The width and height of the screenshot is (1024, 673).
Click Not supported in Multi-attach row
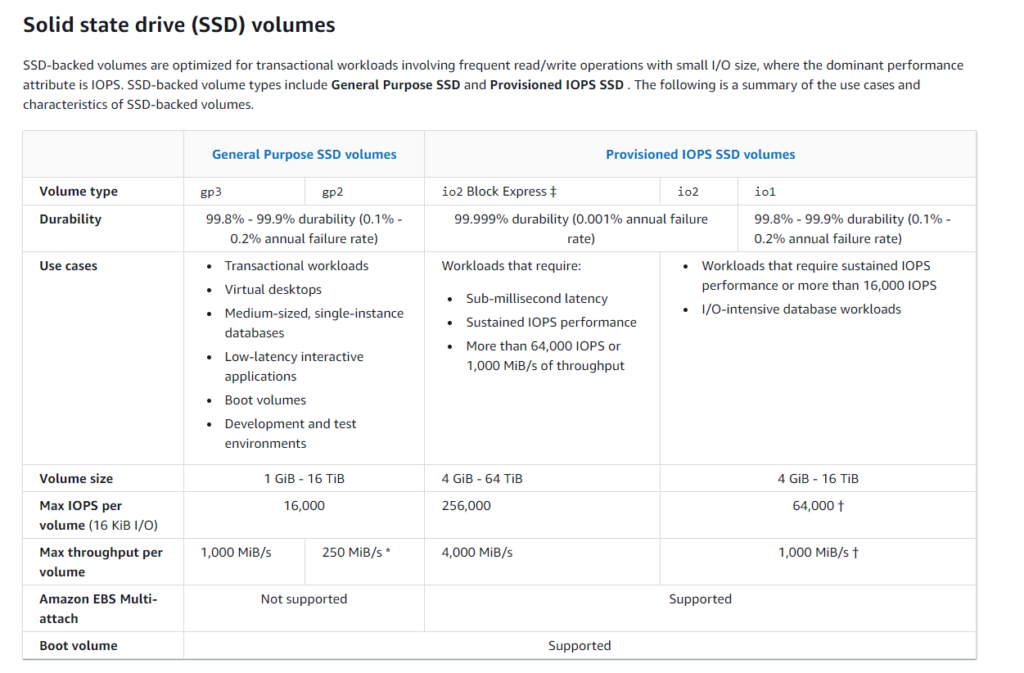304,599
